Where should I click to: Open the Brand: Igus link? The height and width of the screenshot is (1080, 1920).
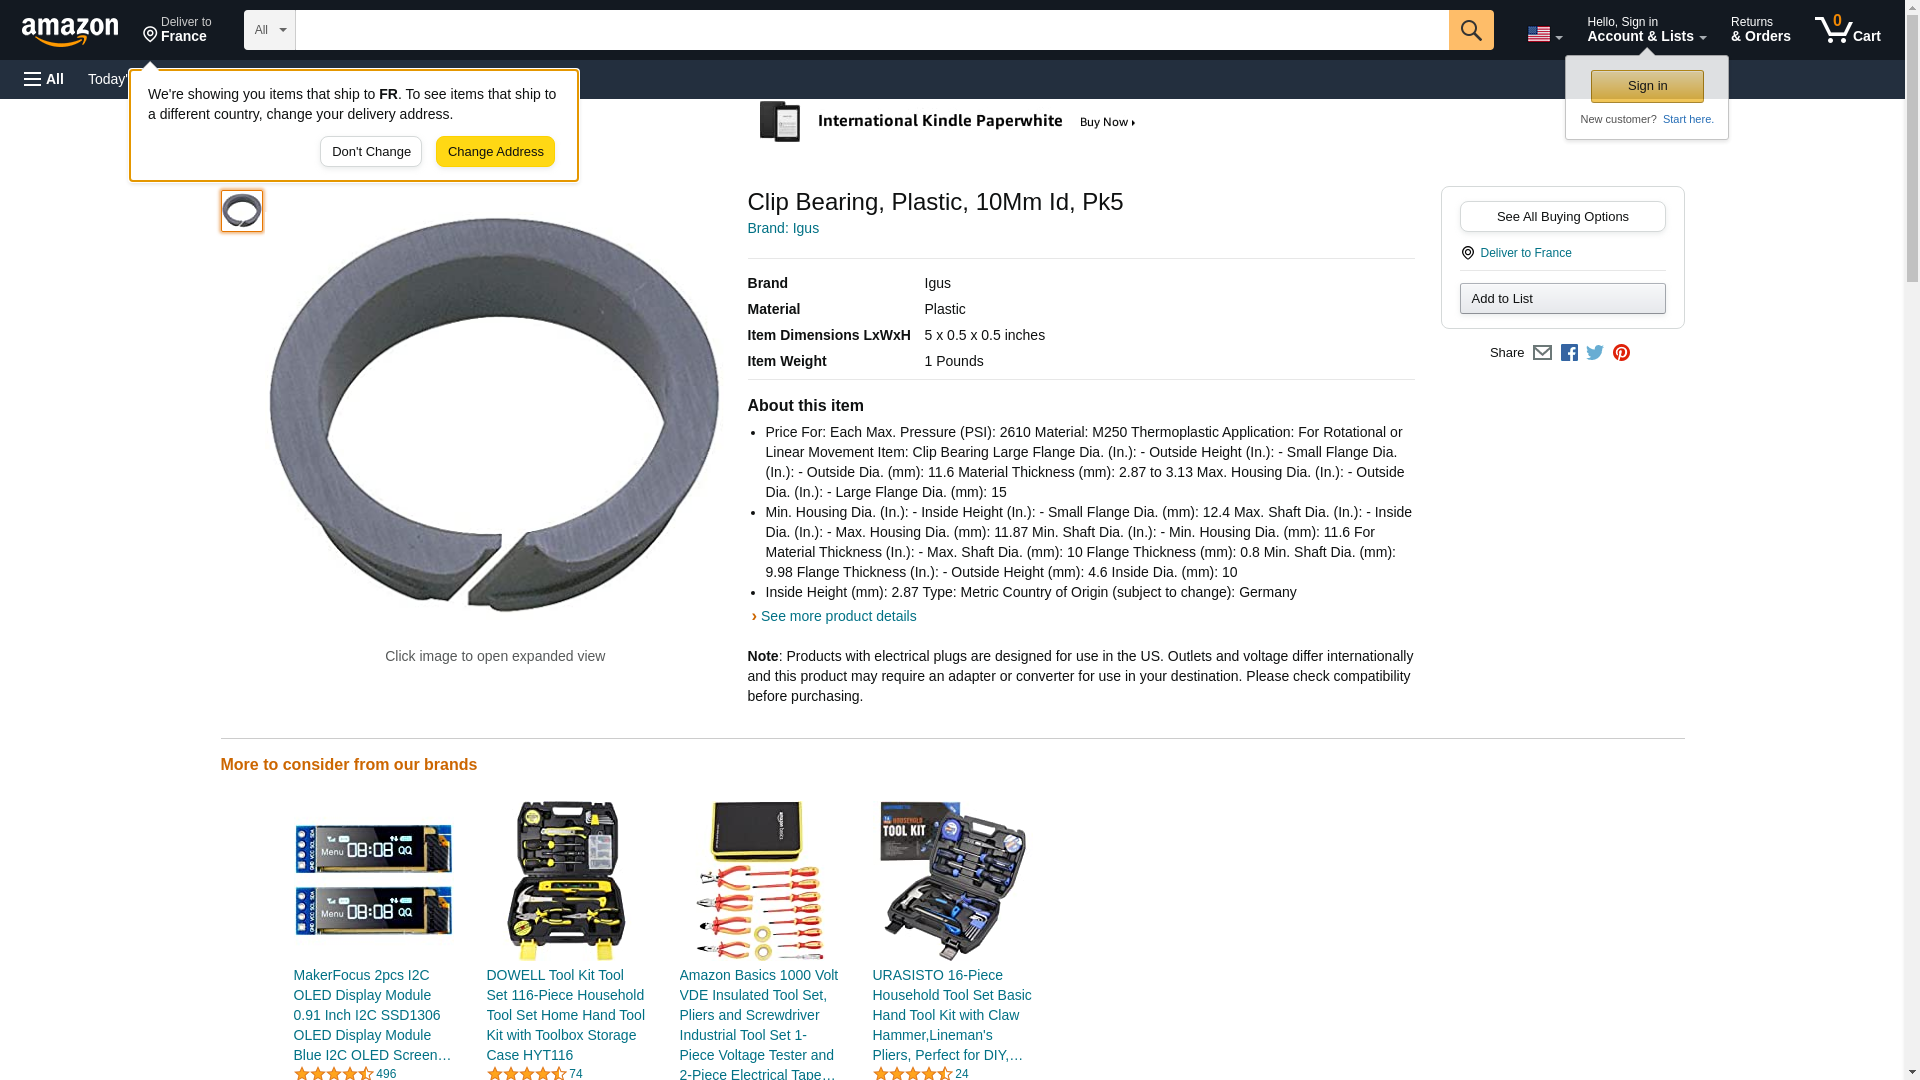[x=783, y=228]
